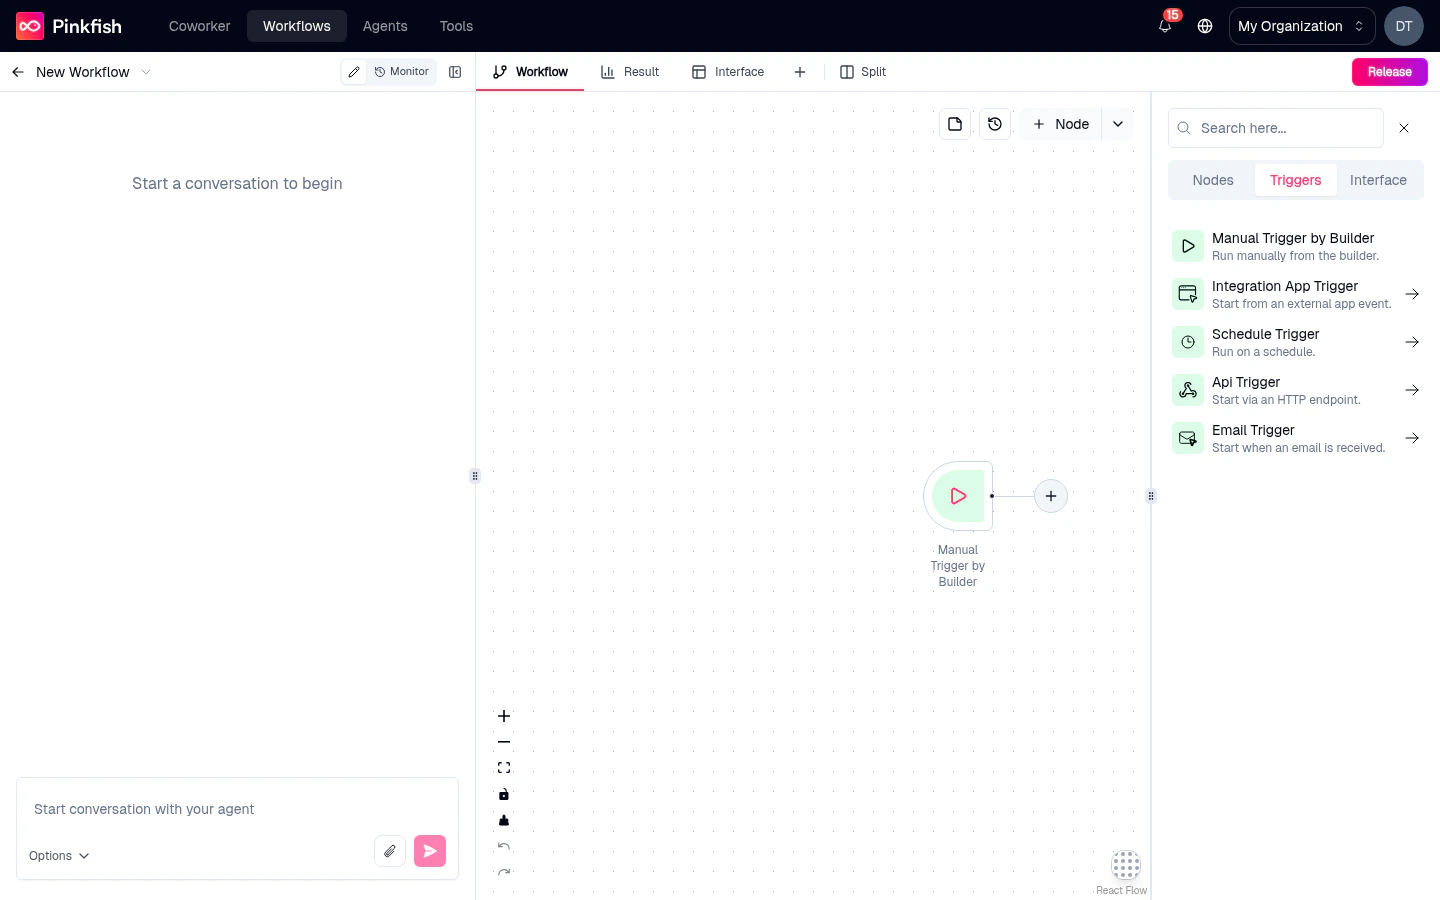This screenshot has height=900, width=1440.
Task: Switch to the Result tab
Action: [x=630, y=72]
